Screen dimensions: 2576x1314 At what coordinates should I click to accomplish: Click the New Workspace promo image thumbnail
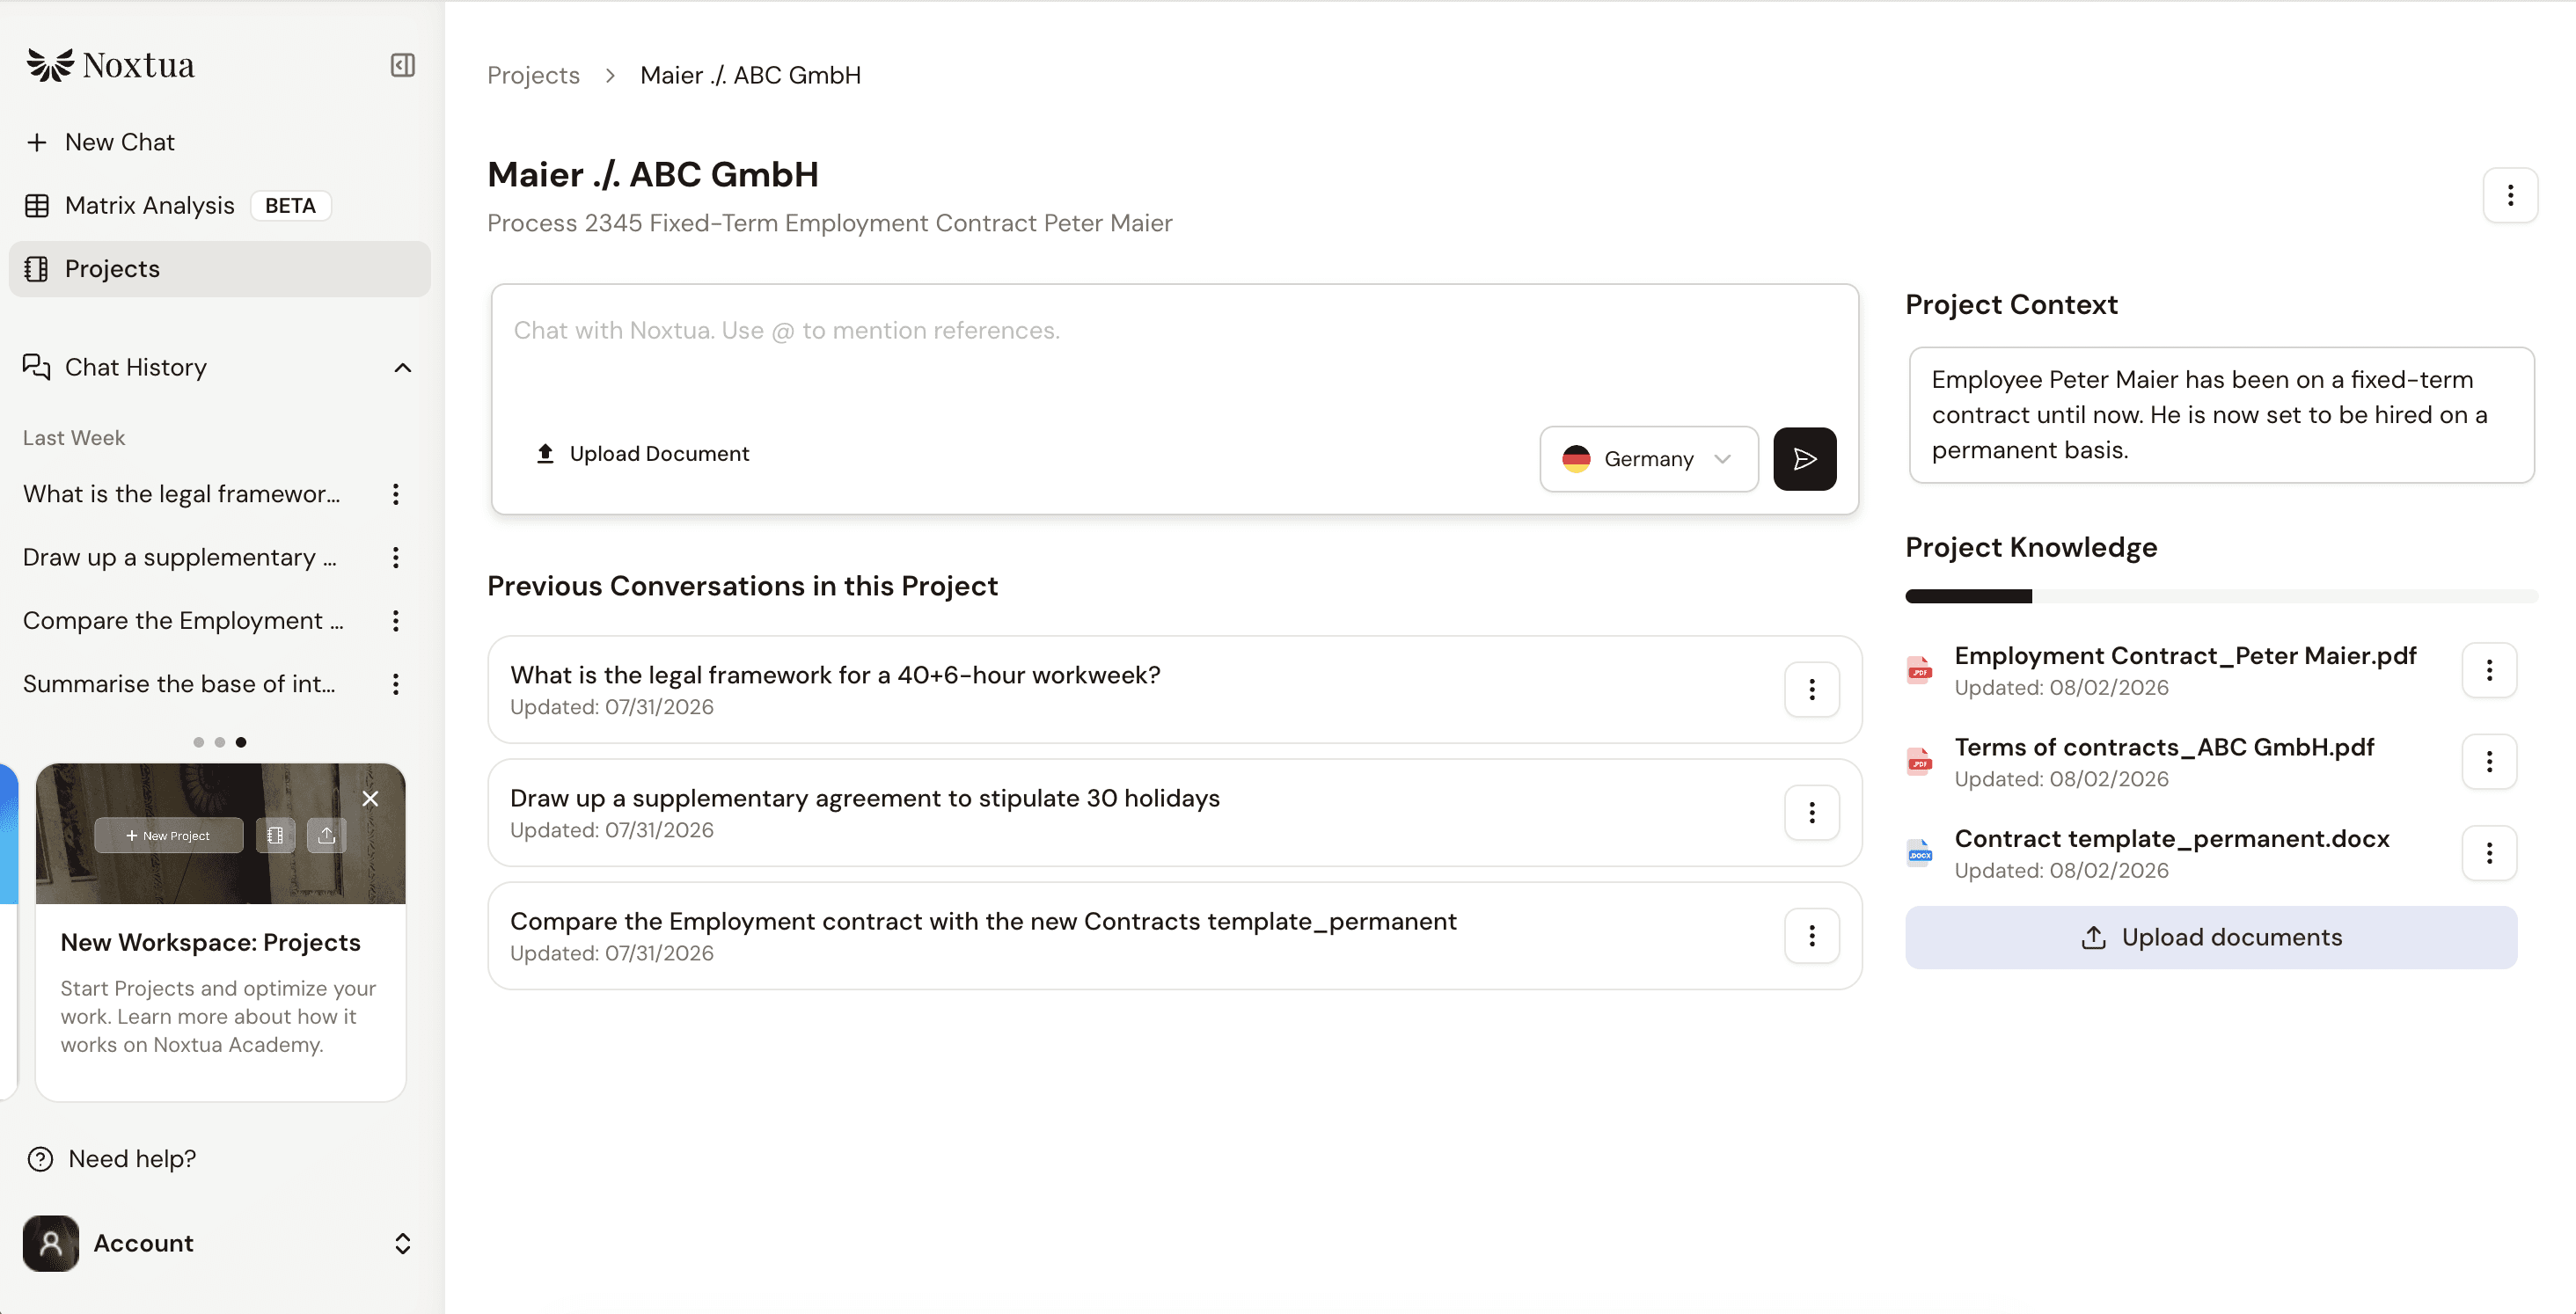point(220,834)
